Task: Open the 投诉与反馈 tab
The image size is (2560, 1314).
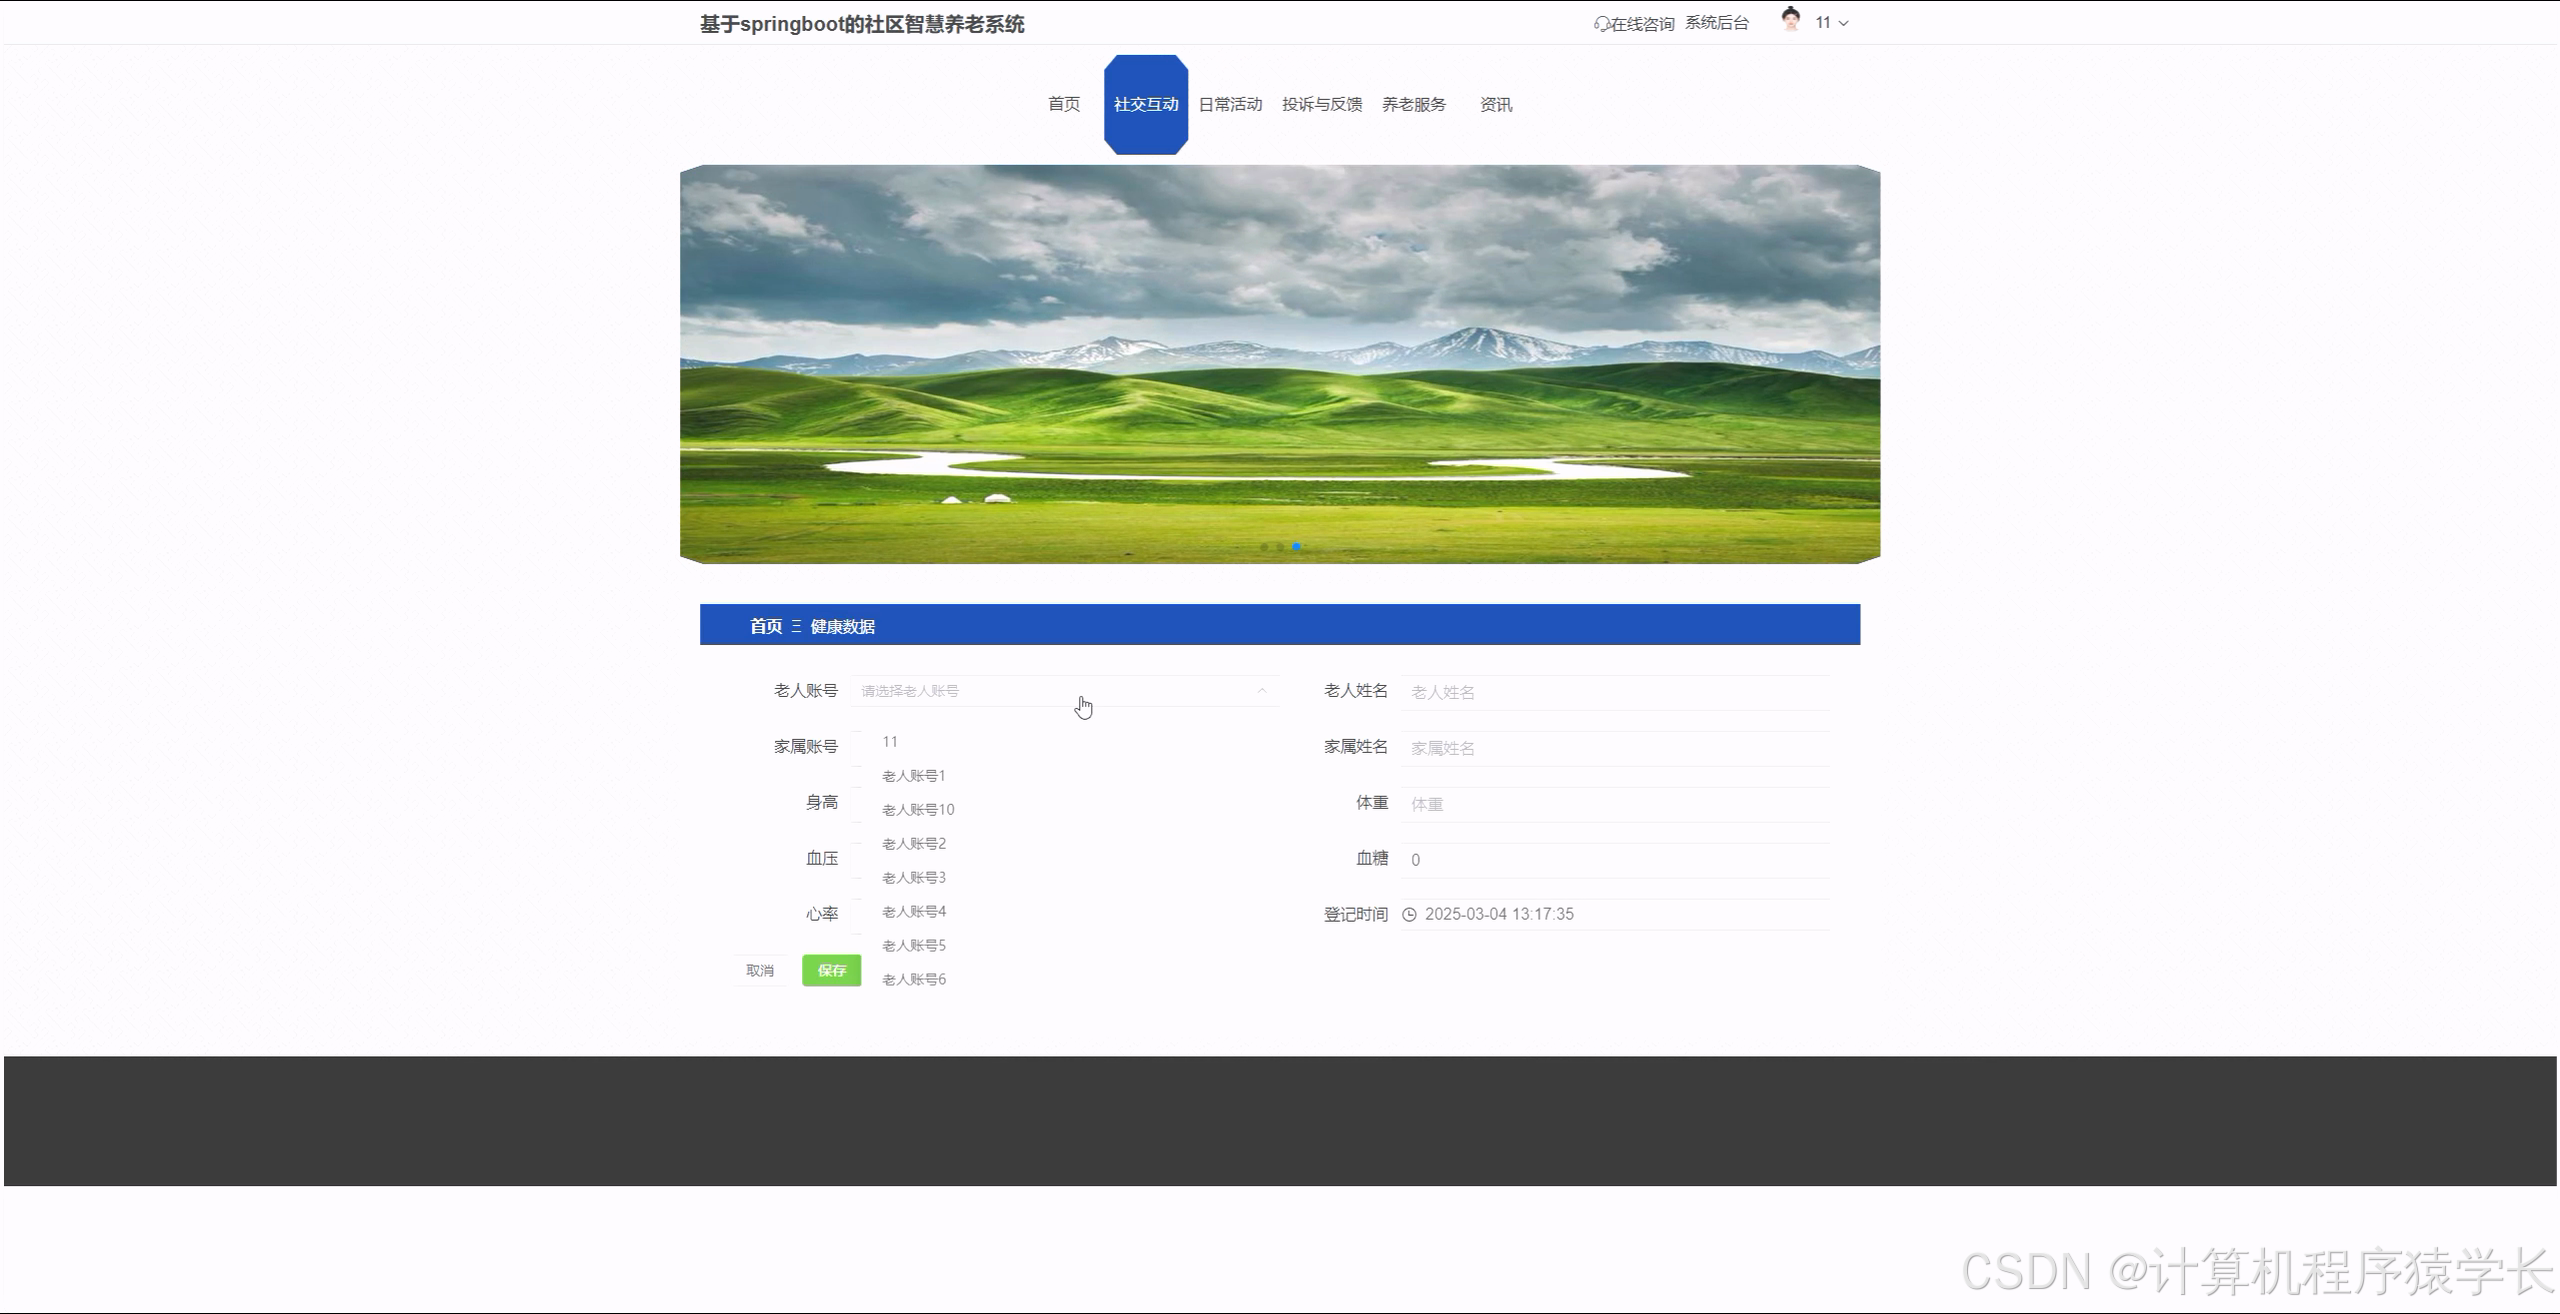Action: point(1322,103)
